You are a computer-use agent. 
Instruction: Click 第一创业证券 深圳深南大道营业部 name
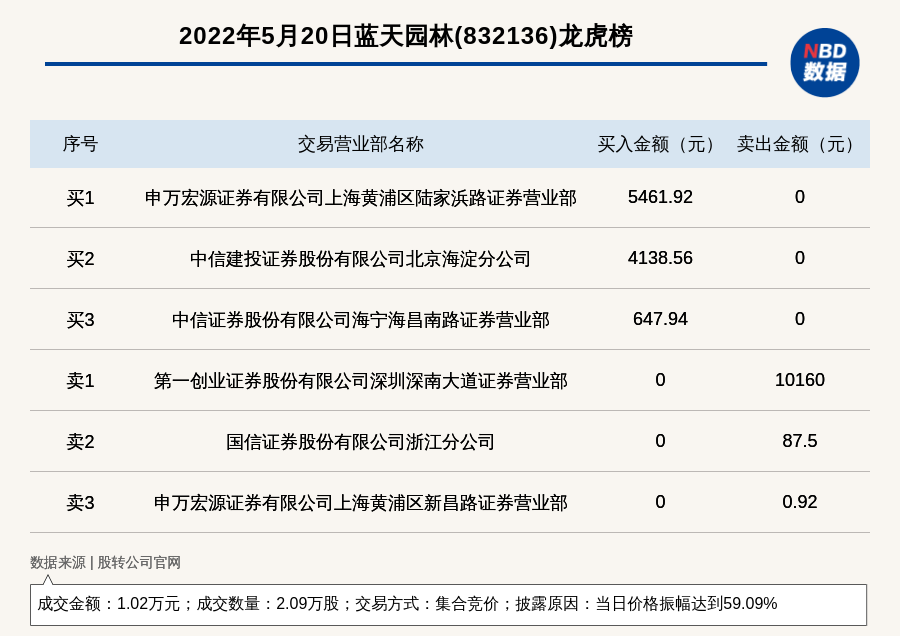pyautogui.click(x=360, y=381)
